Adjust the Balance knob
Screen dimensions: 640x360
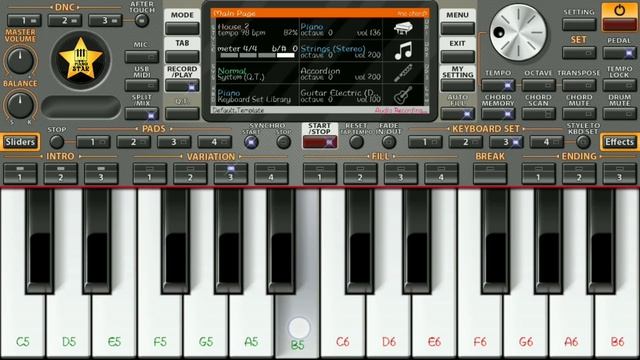(20, 105)
